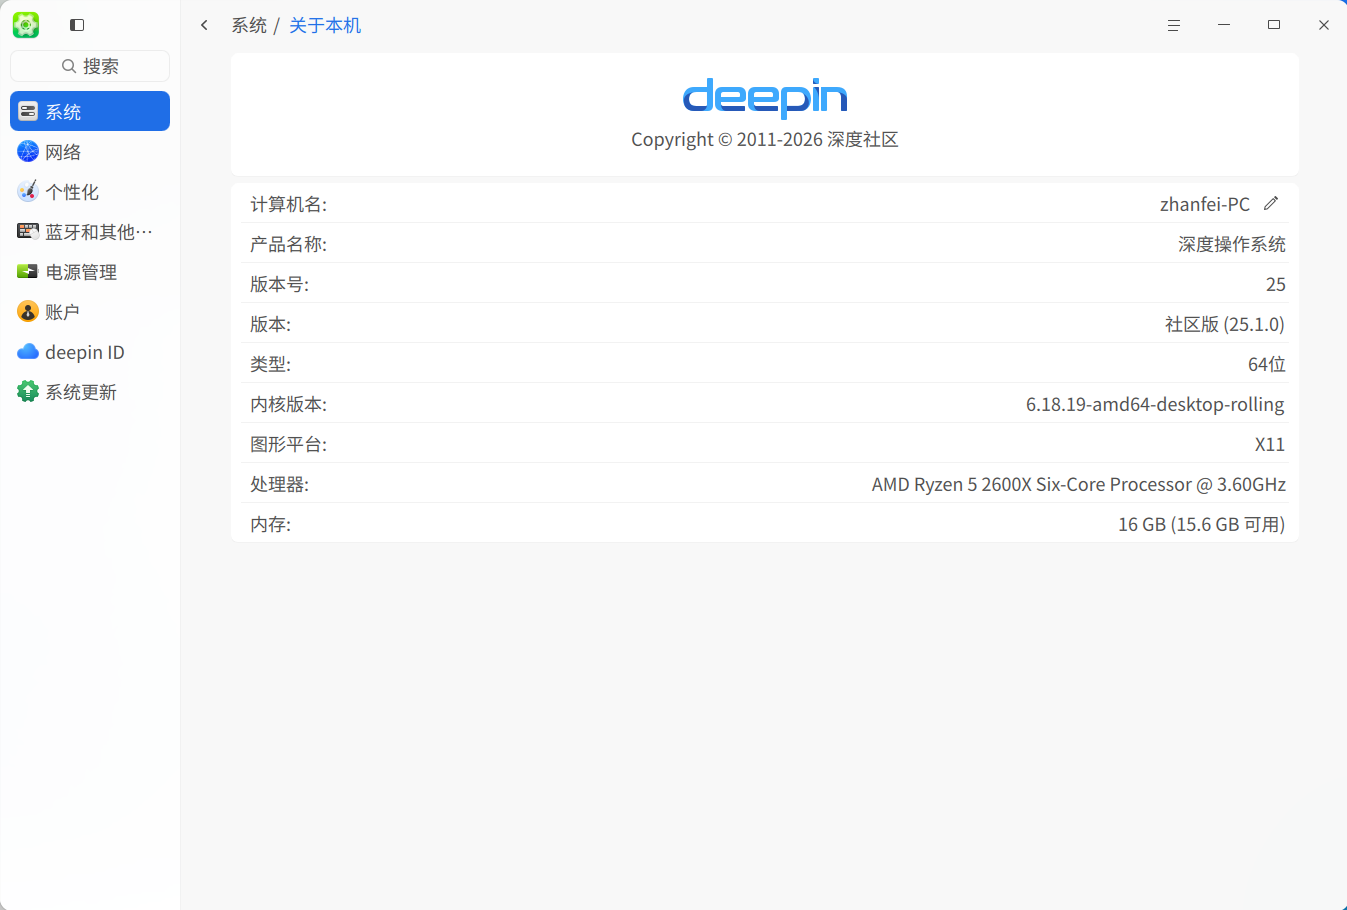
Task: Open 个性化 settings in sidebar
Action: [90, 191]
